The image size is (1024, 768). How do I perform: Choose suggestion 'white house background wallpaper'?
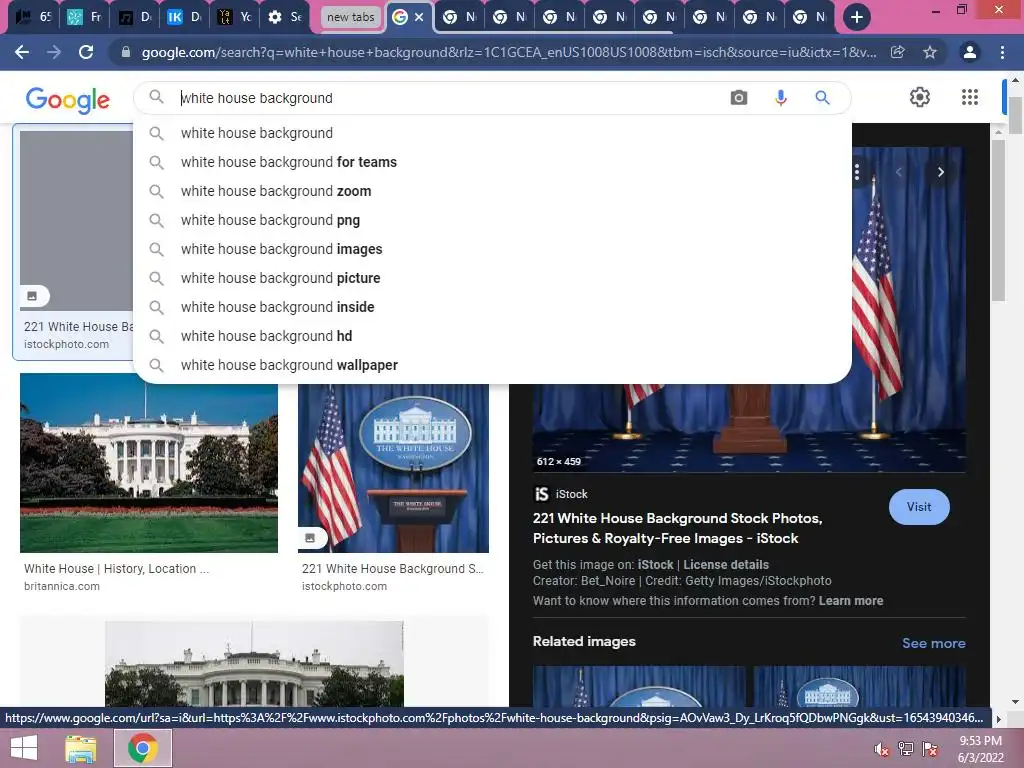click(492, 365)
